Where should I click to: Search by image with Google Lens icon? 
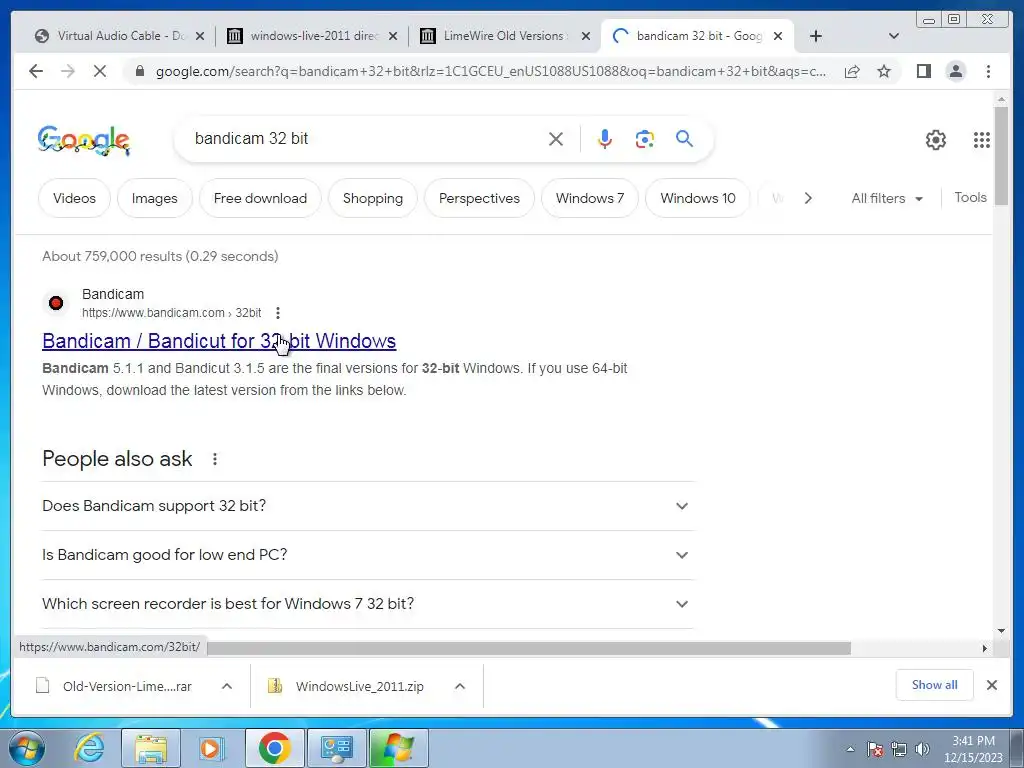(645, 139)
